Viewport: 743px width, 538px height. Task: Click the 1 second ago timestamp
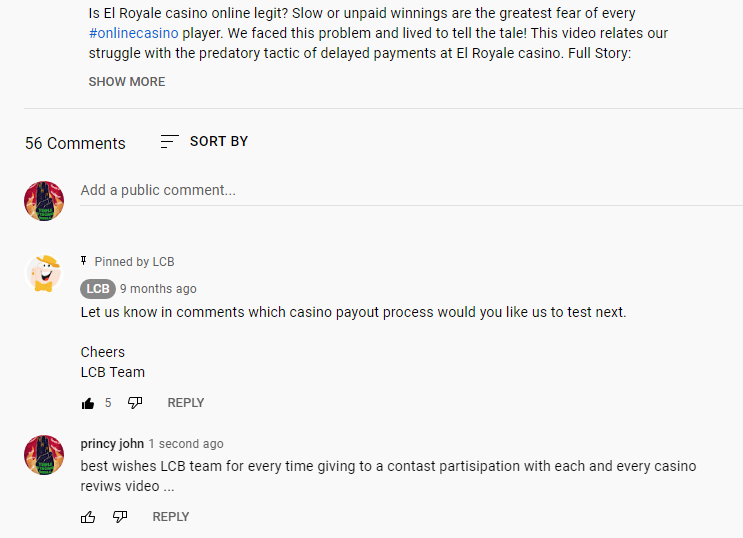(x=186, y=444)
